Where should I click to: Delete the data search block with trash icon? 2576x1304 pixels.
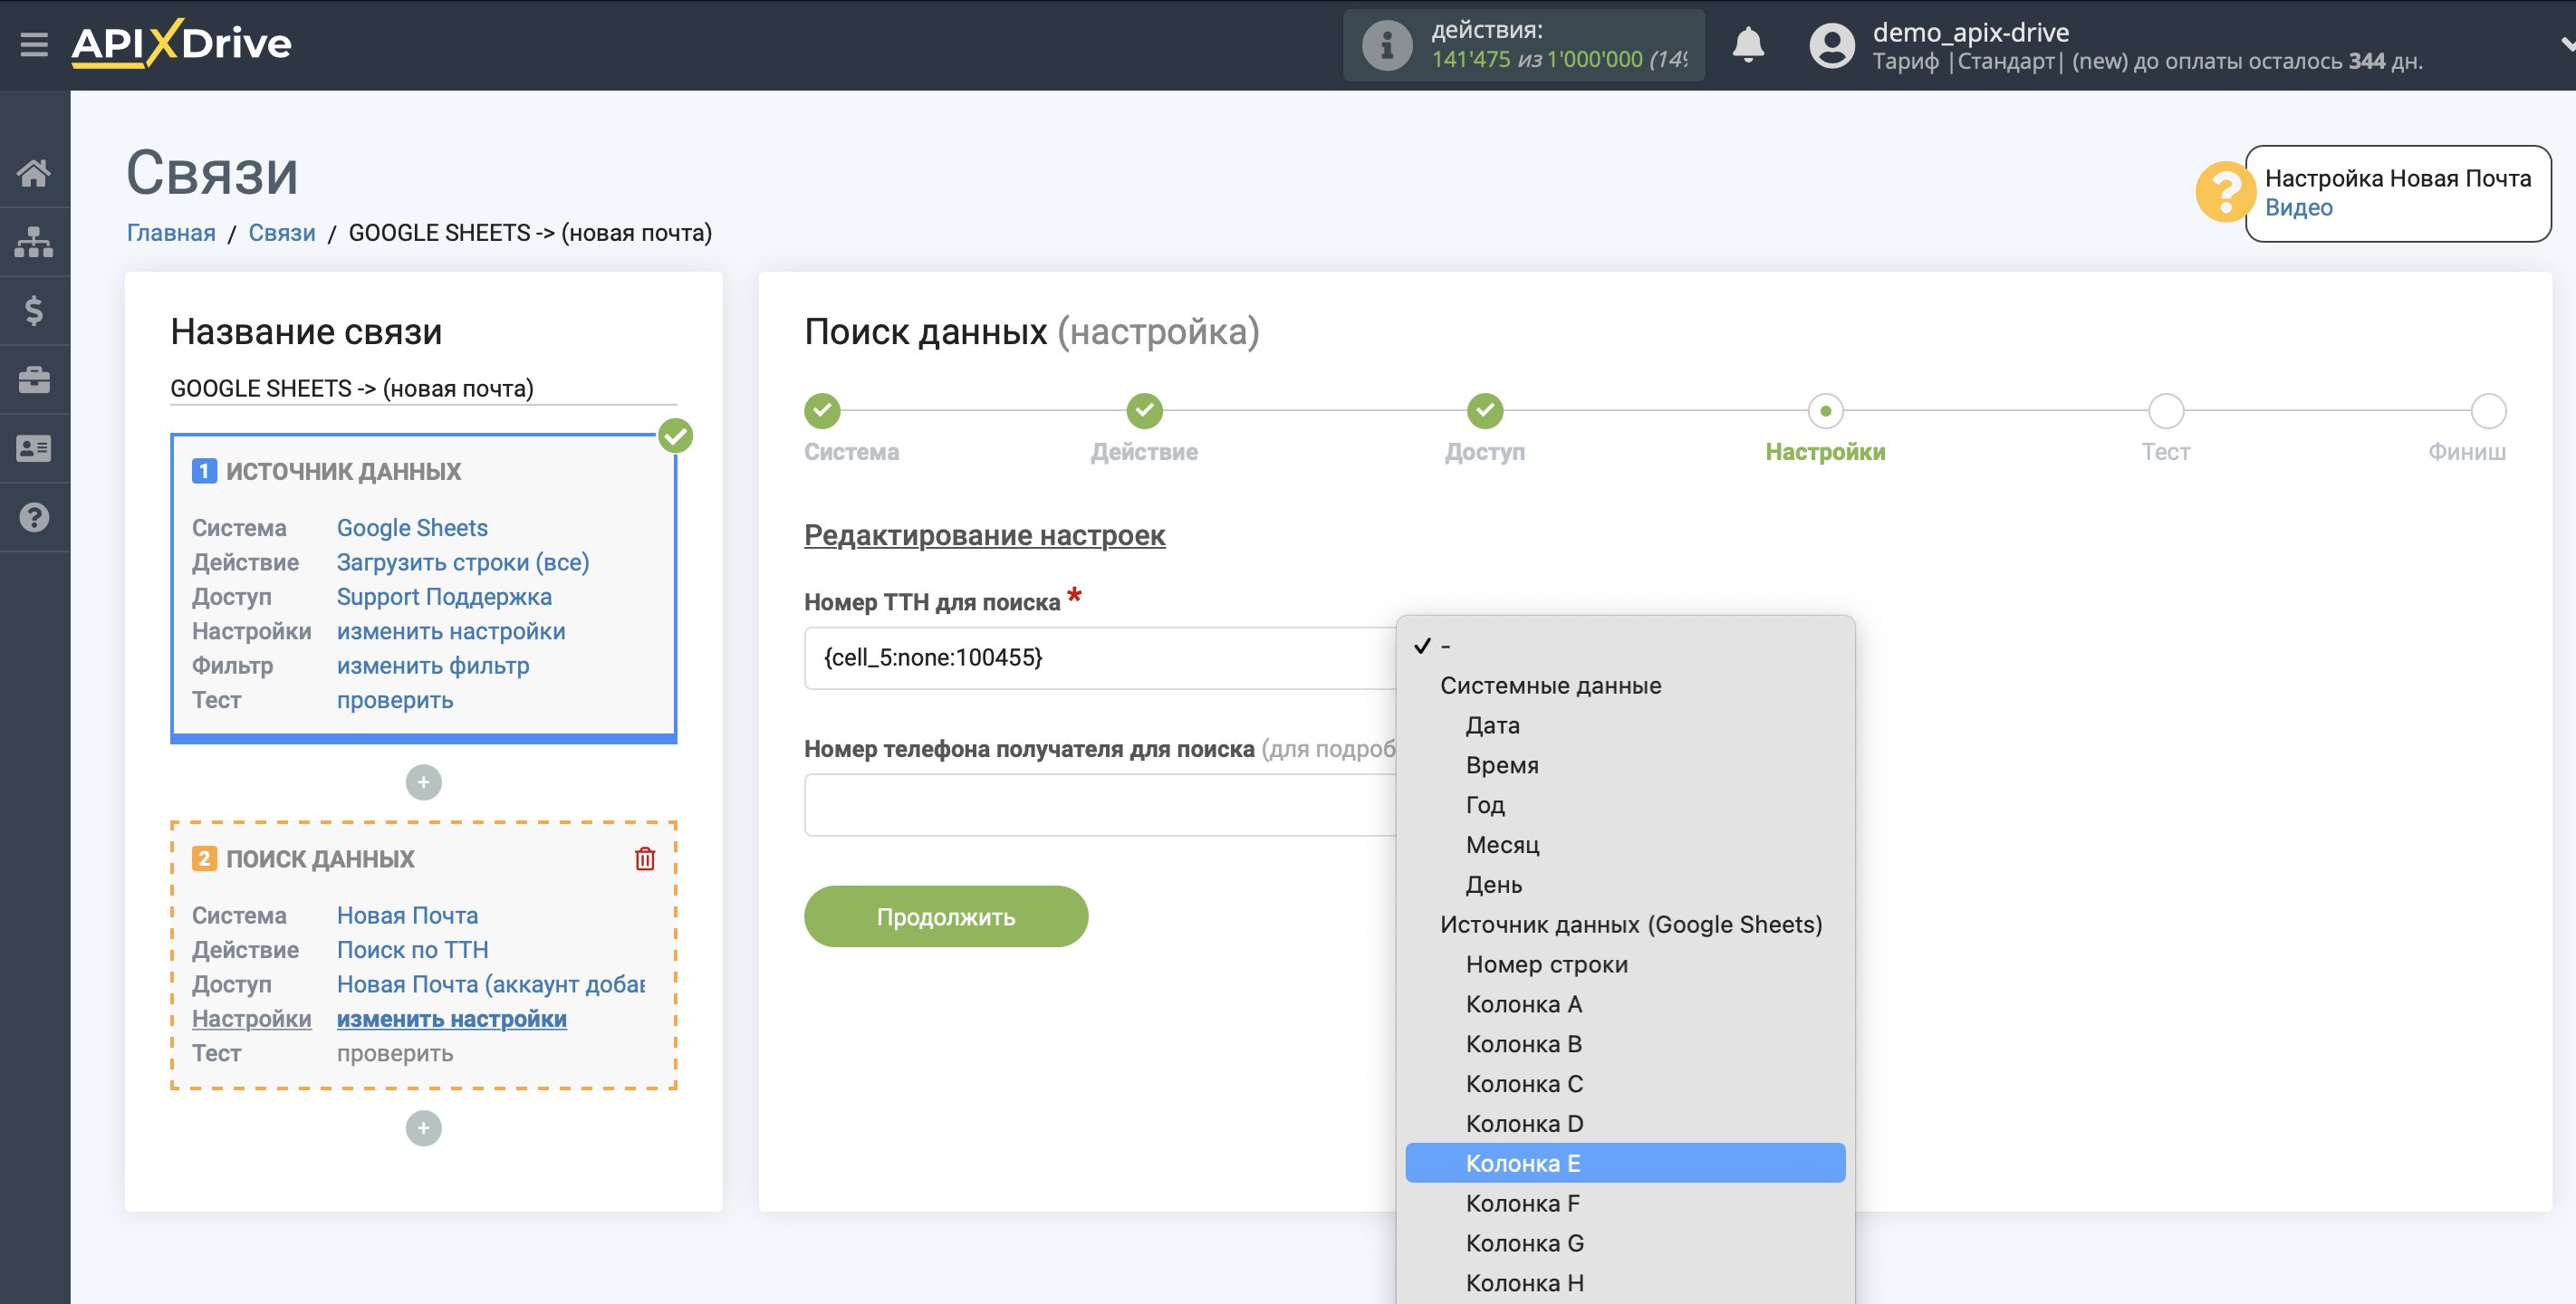point(645,859)
